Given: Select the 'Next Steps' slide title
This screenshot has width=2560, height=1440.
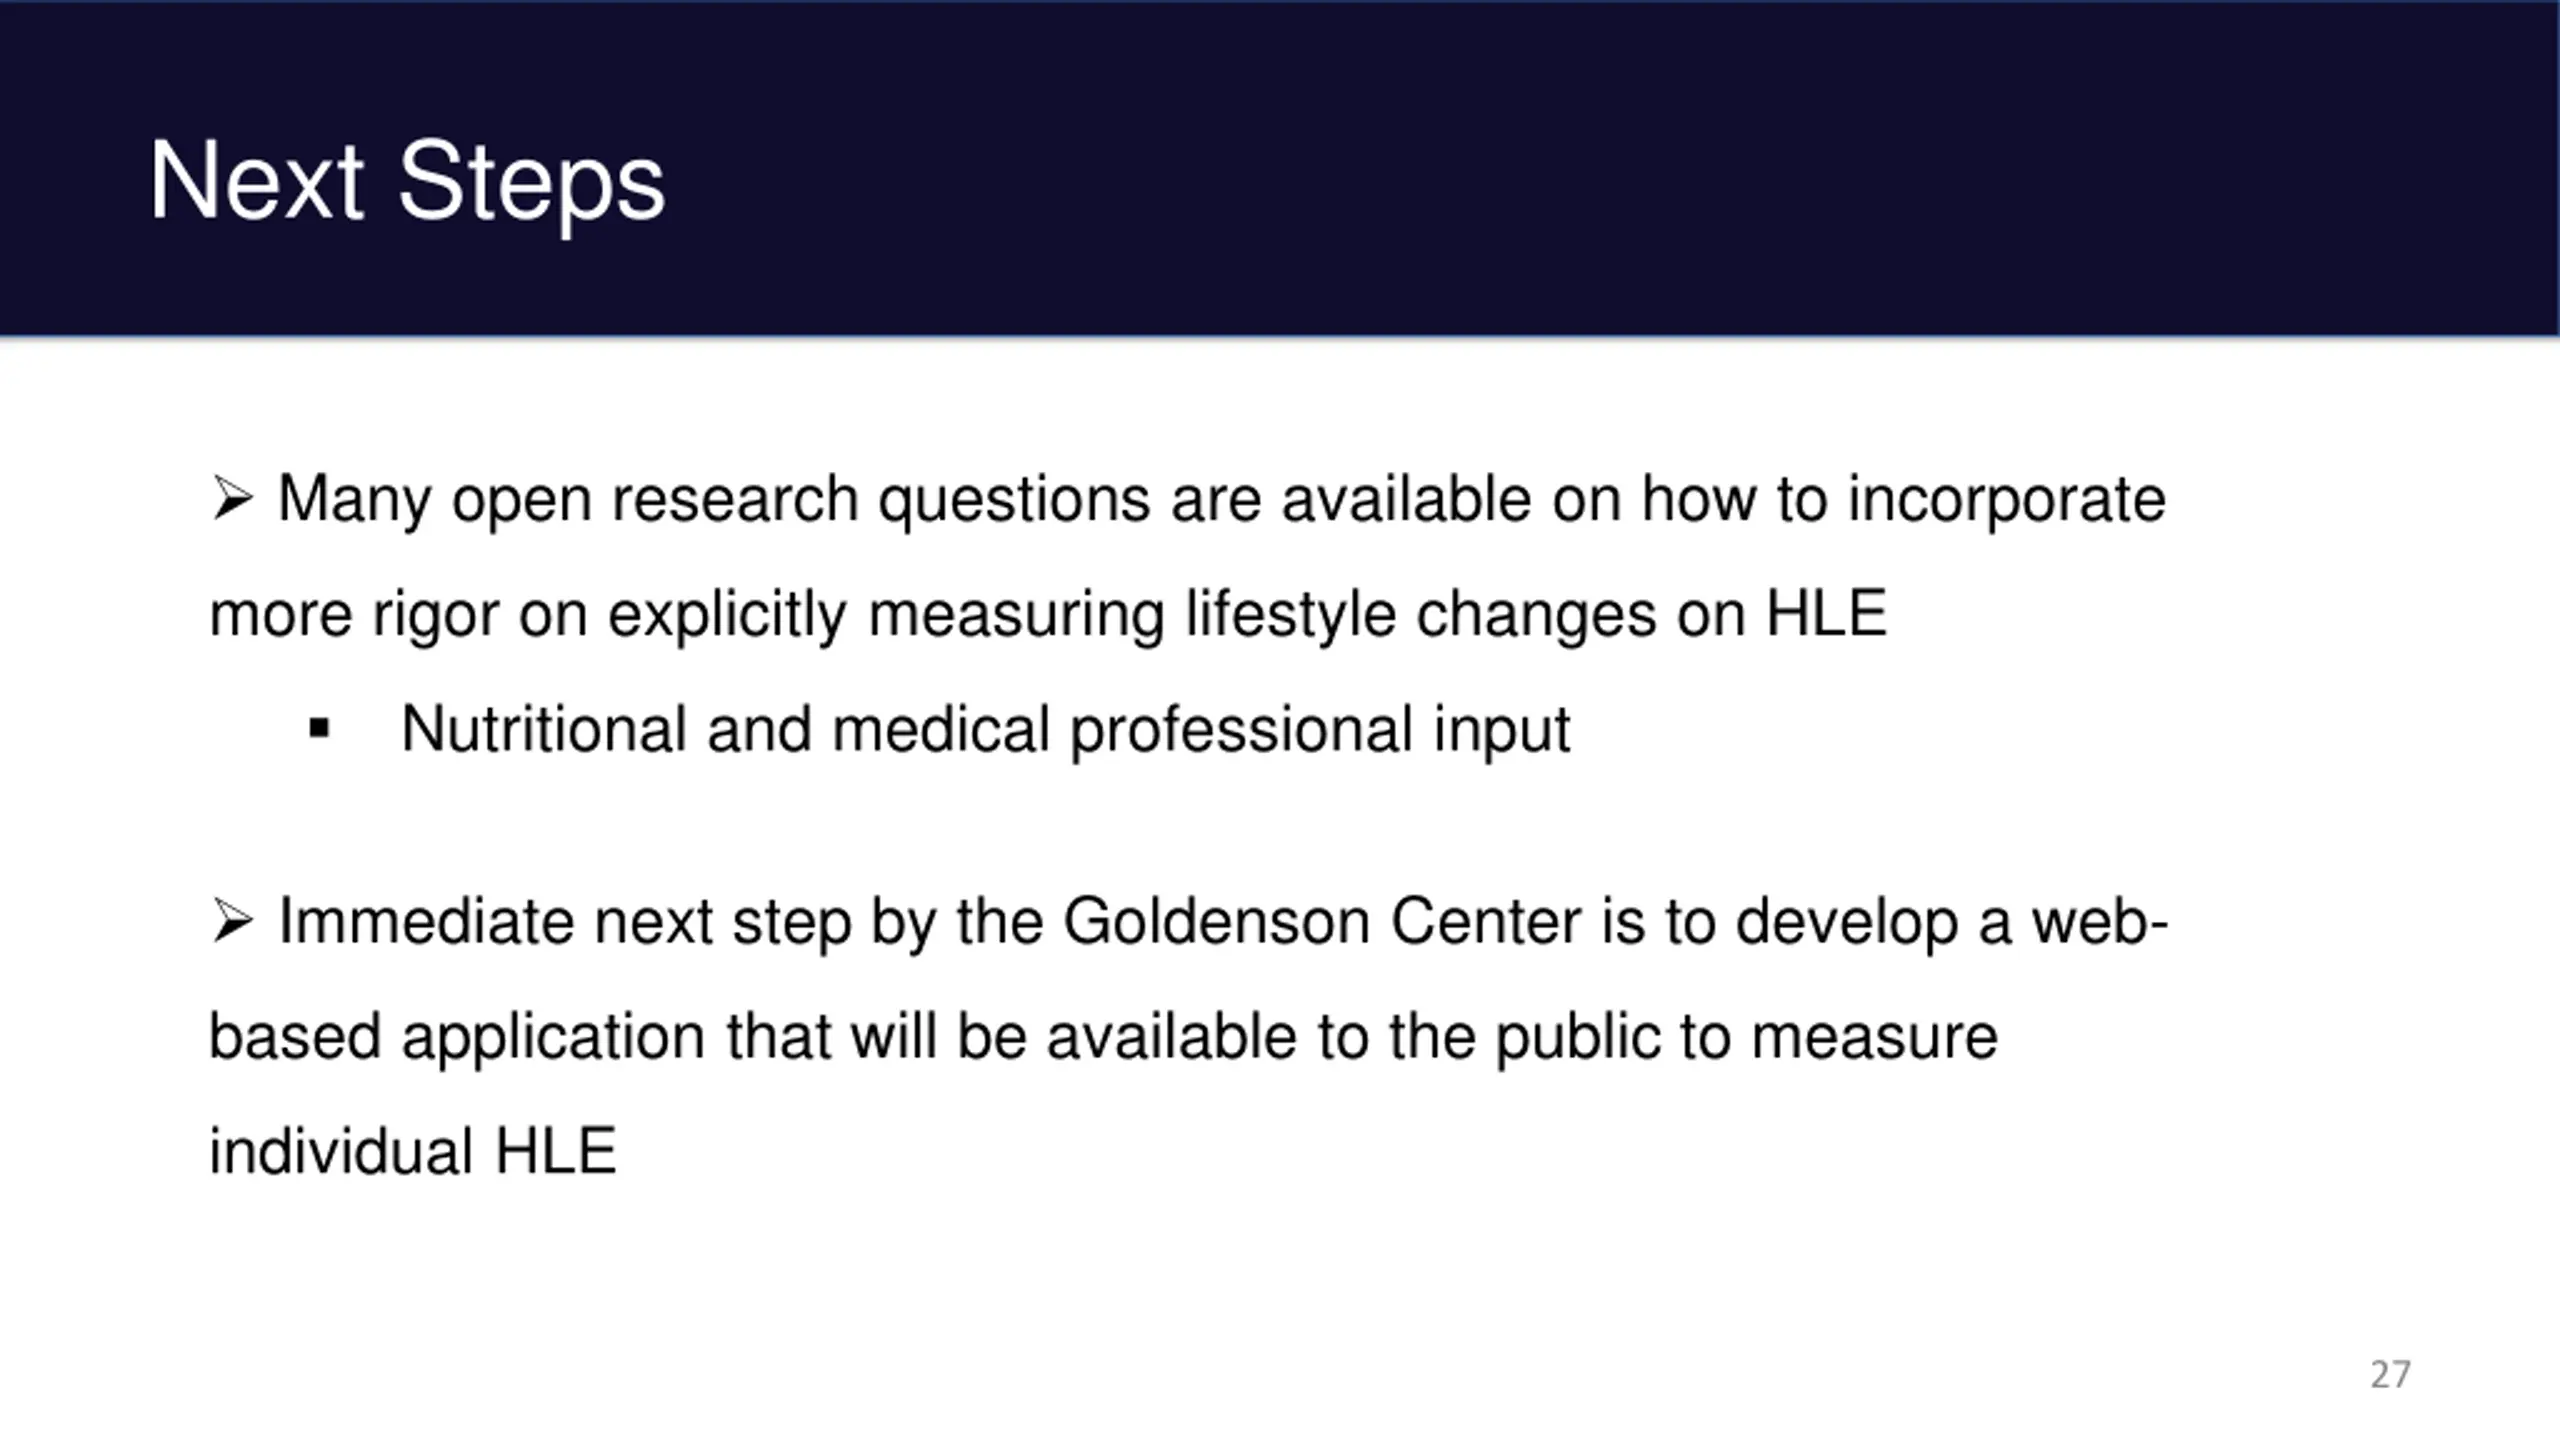Looking at the screenshot, I should coord(407,181).
